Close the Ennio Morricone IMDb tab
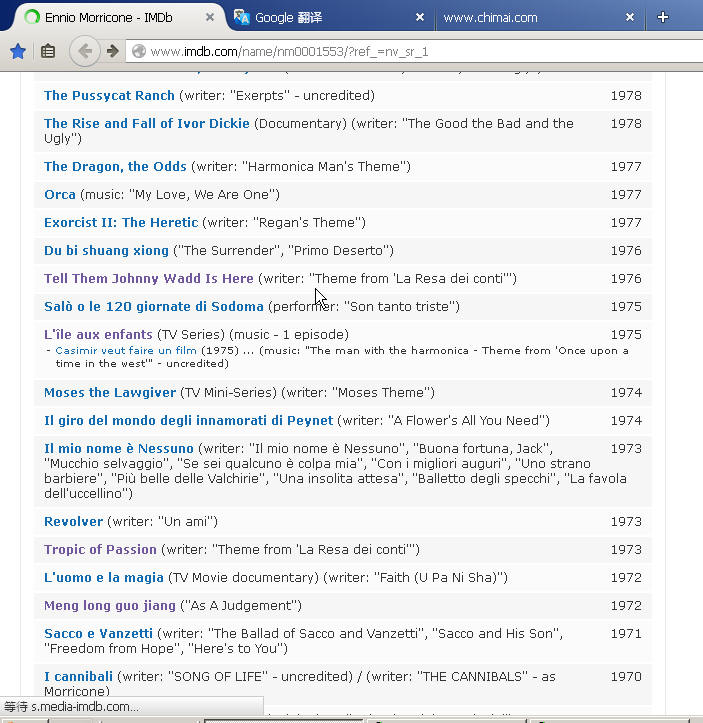 pos(209,18)
